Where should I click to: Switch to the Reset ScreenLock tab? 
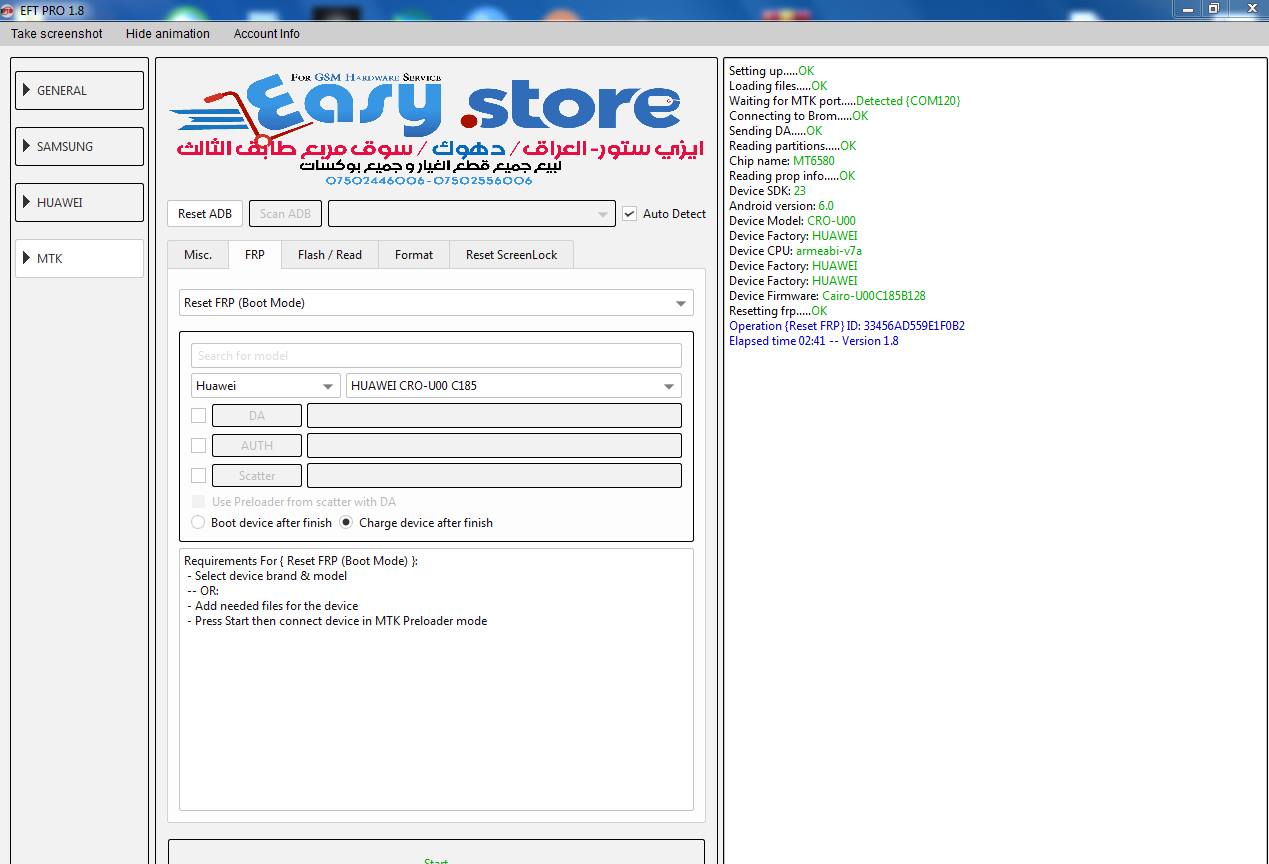point(512,255)
